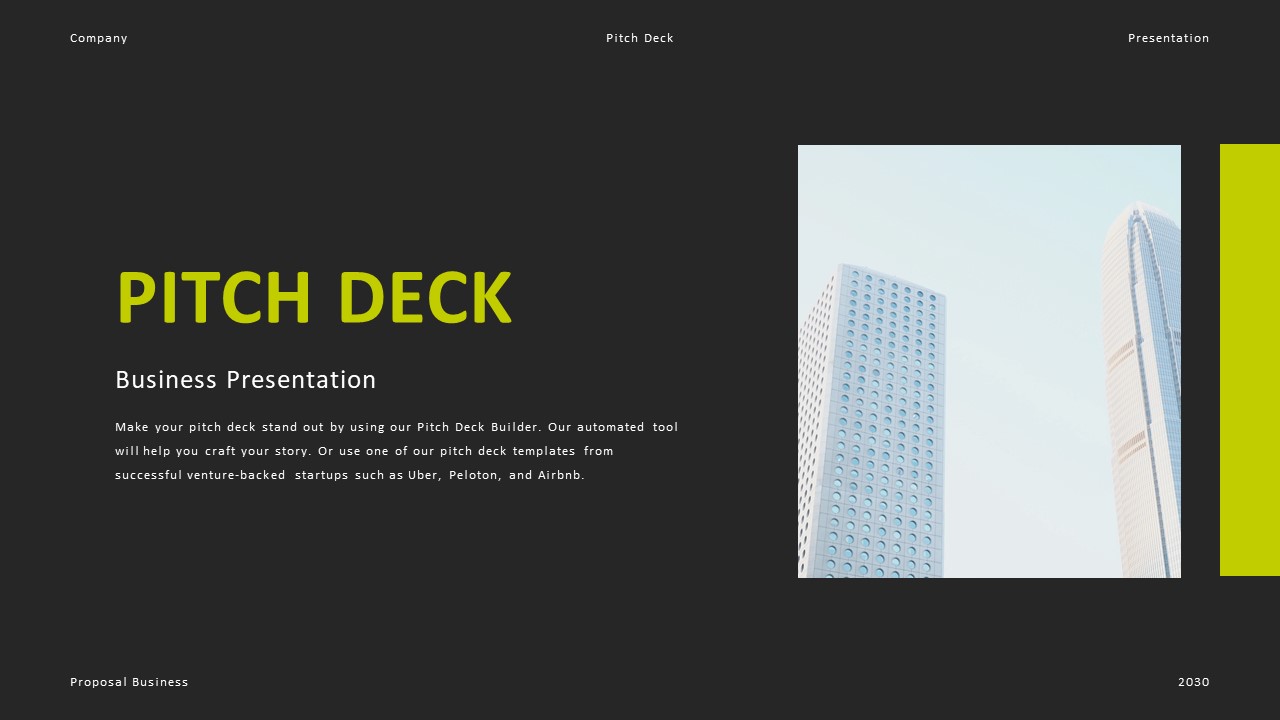Select the Business Presentation subtitle
The width and height of the screenshot is (1280, 720).
246,380
